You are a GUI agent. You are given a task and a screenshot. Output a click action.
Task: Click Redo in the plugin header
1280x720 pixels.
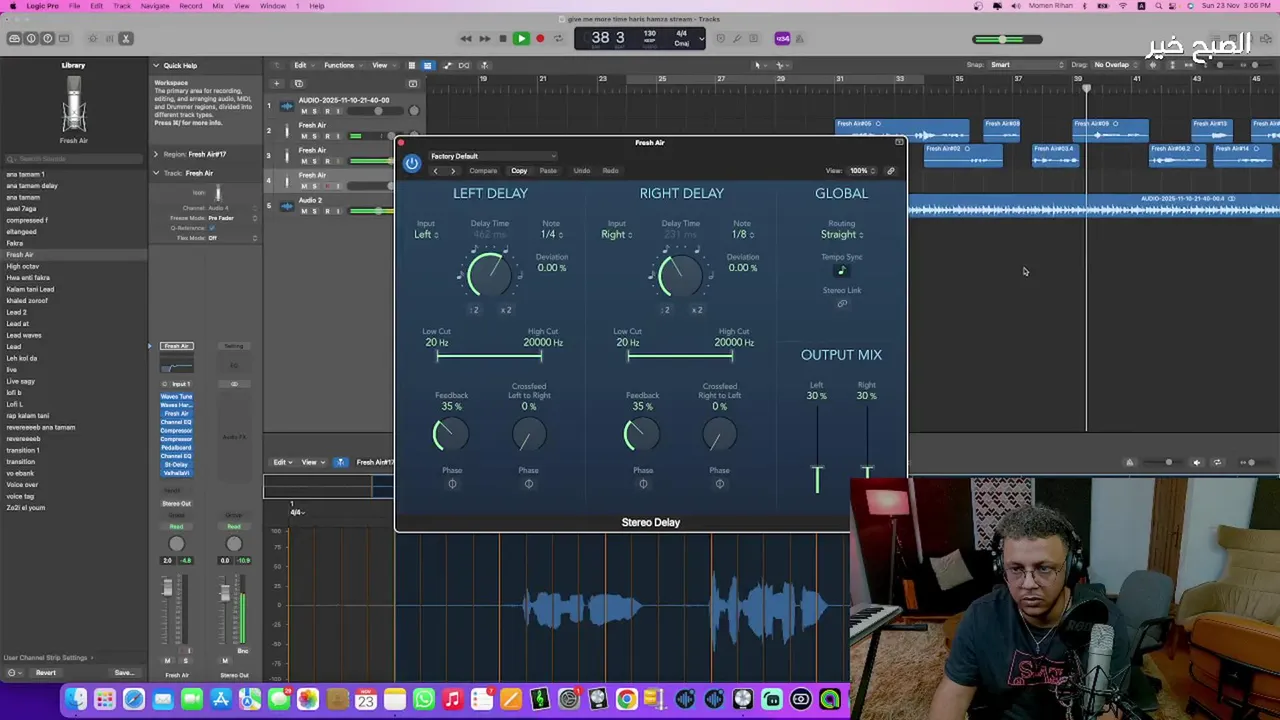610,171
